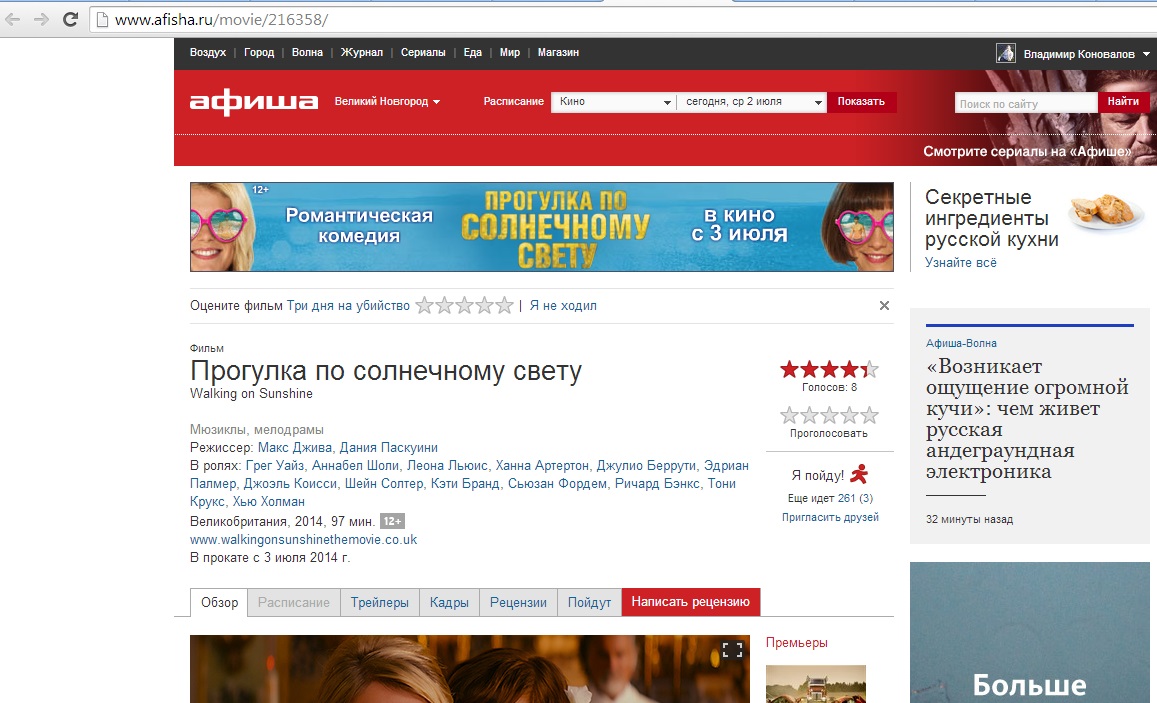Viewport: 1157px width, 703px height.
Task: Click Секретные ингредиенты русской кухни ad heading
Action: (992, 218)
